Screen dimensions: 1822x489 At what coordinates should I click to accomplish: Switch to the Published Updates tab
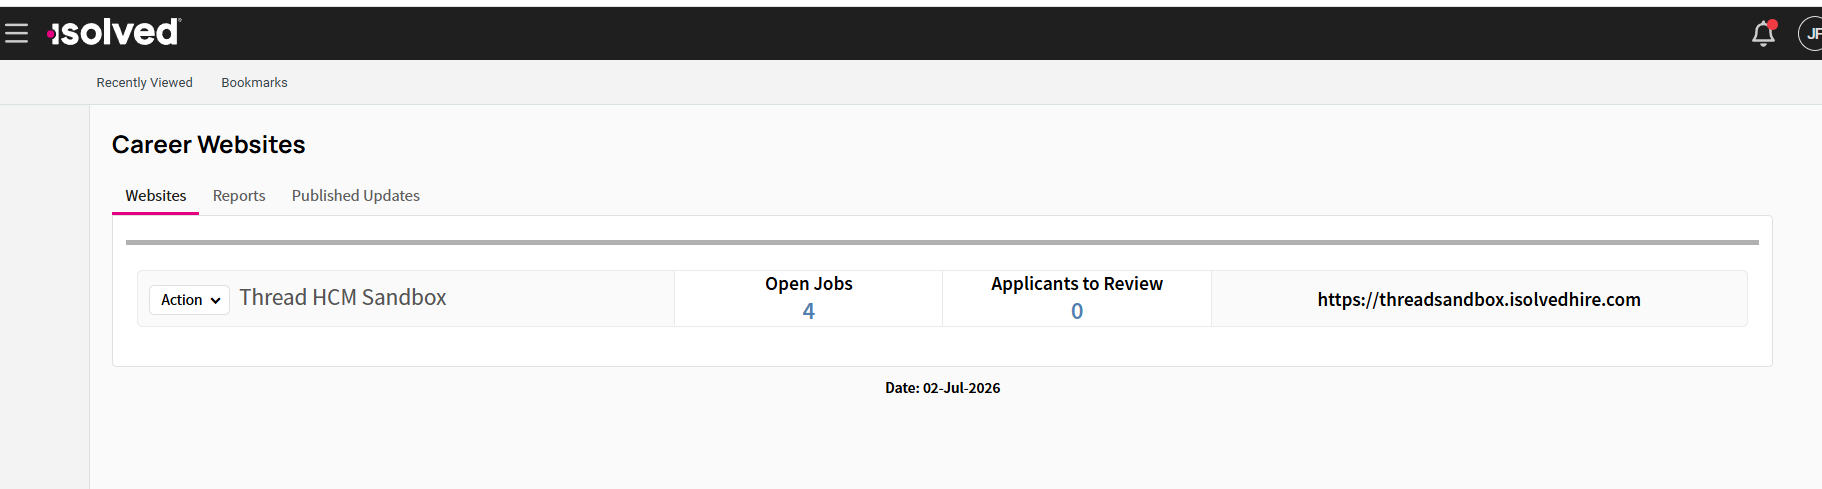356,196
